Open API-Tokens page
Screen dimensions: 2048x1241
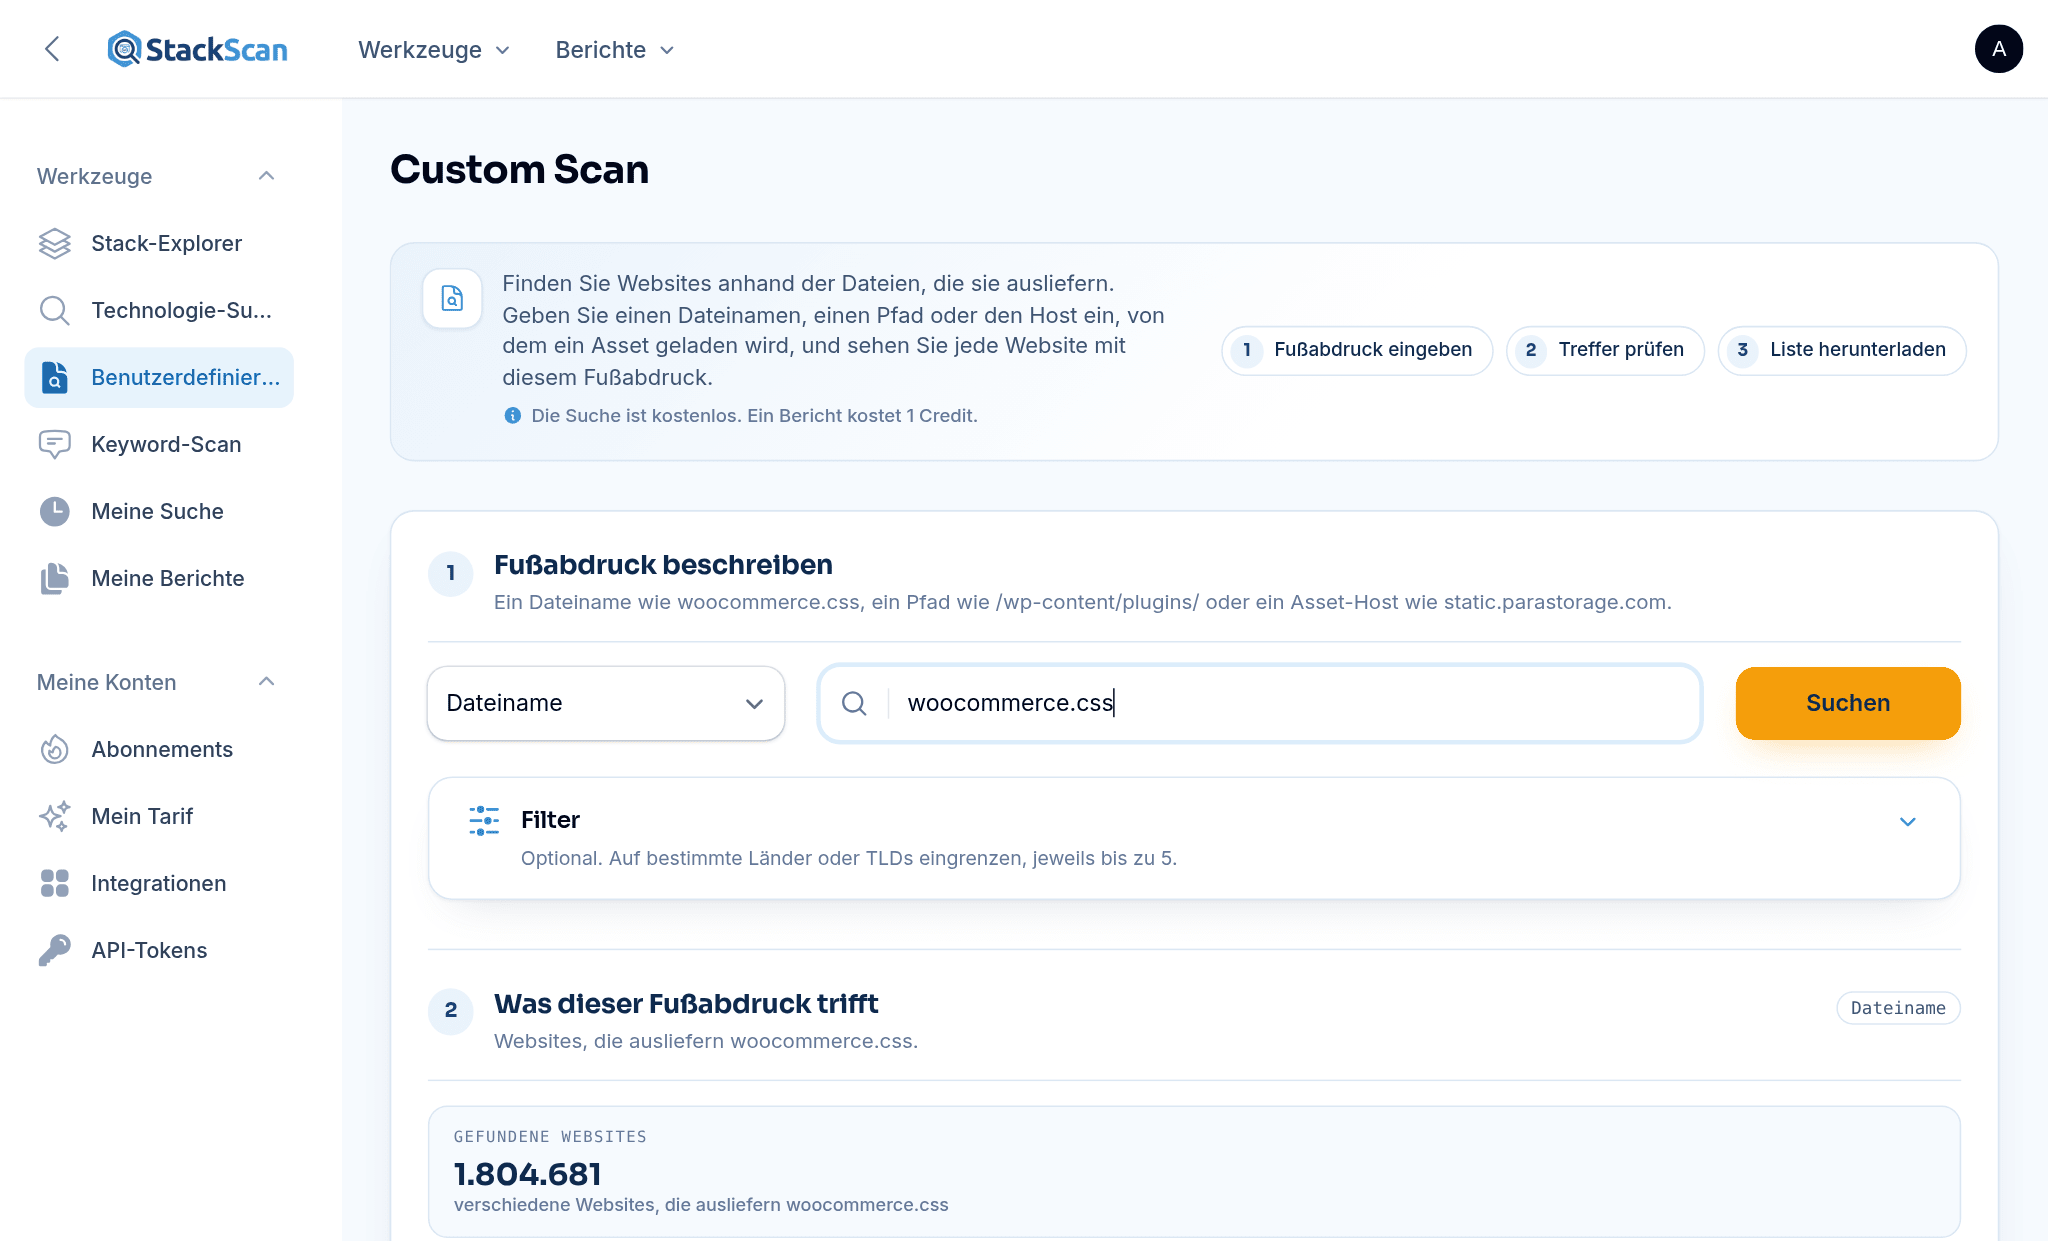[159, 950]
